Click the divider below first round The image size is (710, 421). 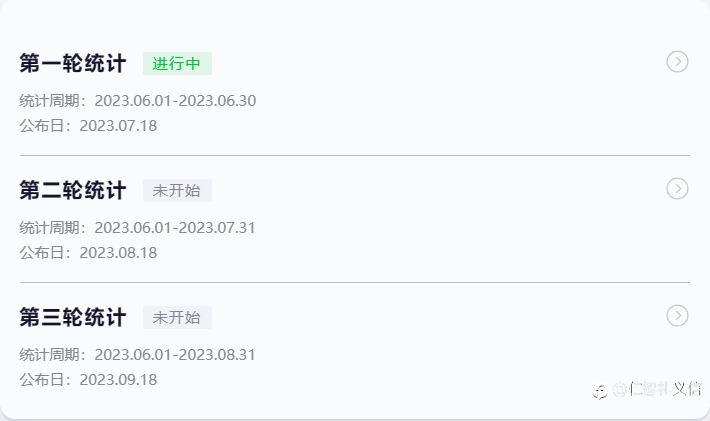click(x=354, y=155)
